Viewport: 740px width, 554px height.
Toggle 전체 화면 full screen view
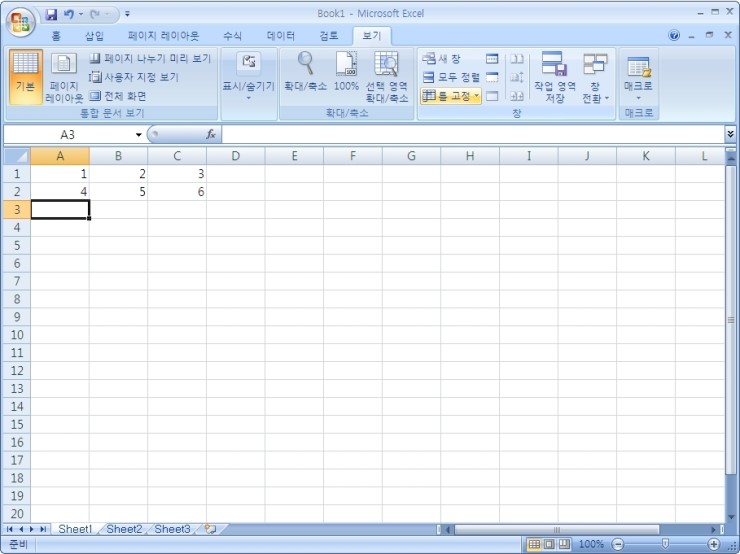click(117, 96)
